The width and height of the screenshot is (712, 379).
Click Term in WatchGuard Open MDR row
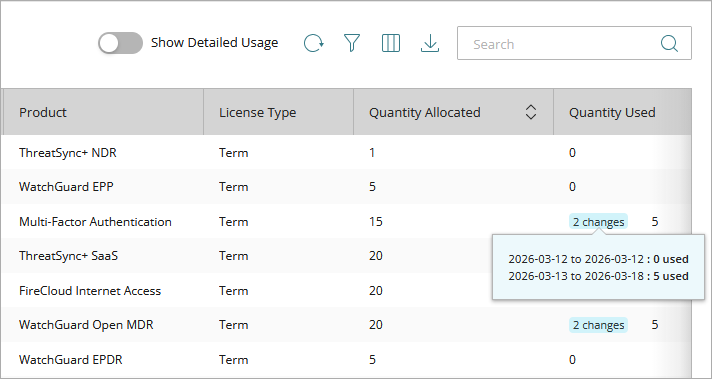tap(233, 325)
